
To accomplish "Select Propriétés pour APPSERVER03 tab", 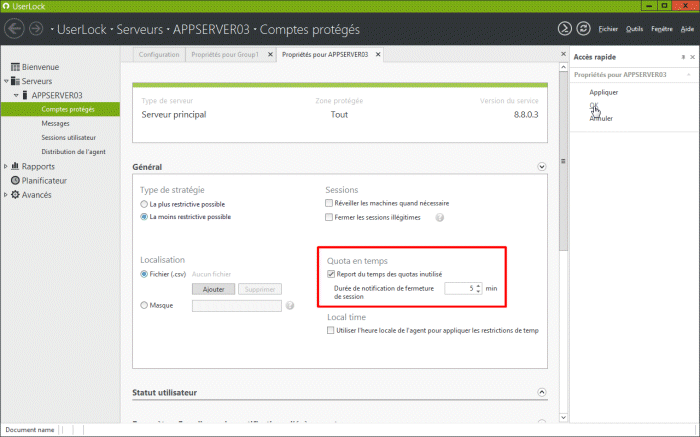I will click(x=325, y=54).
